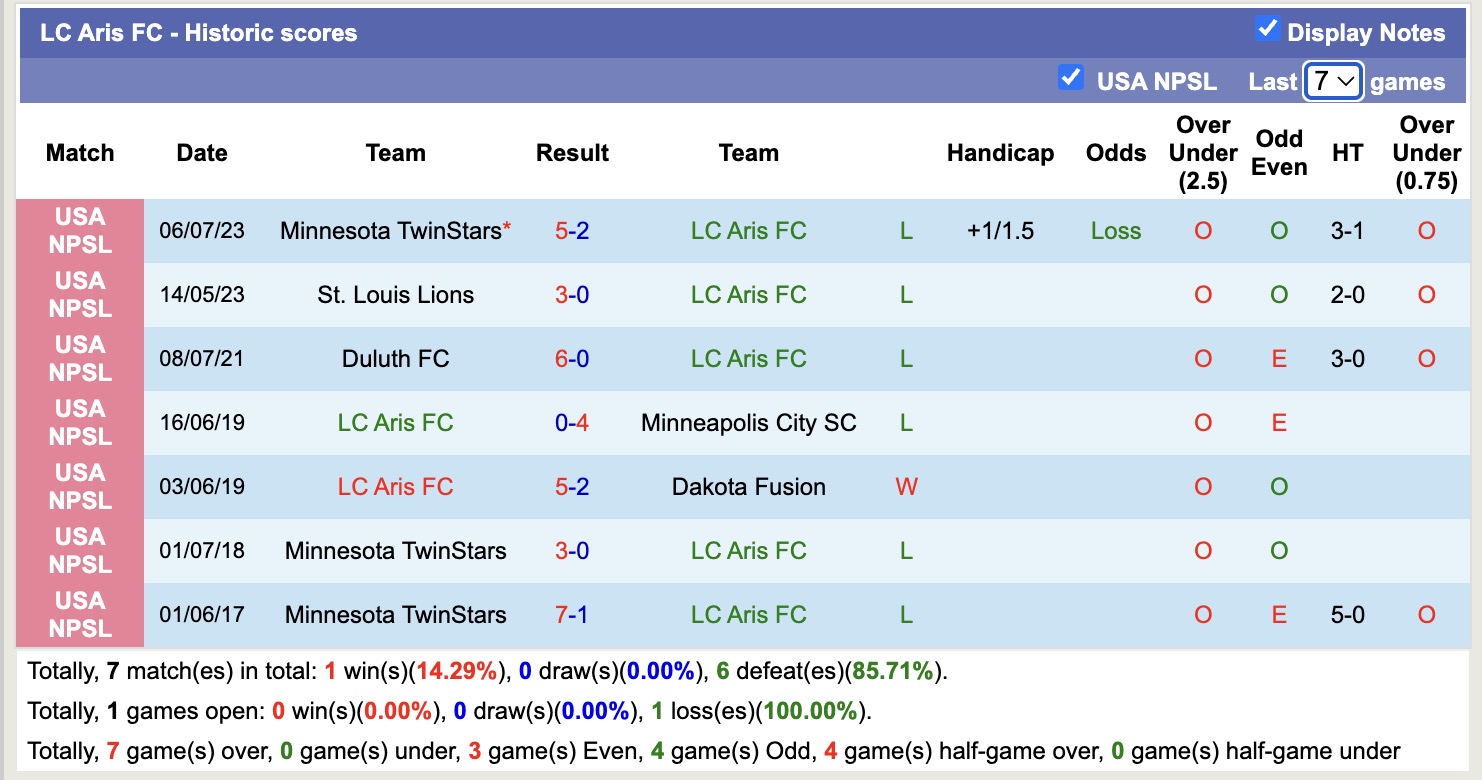
Task: Open the Minnesota TwinStars team link
Action: [x=395, y=230]
